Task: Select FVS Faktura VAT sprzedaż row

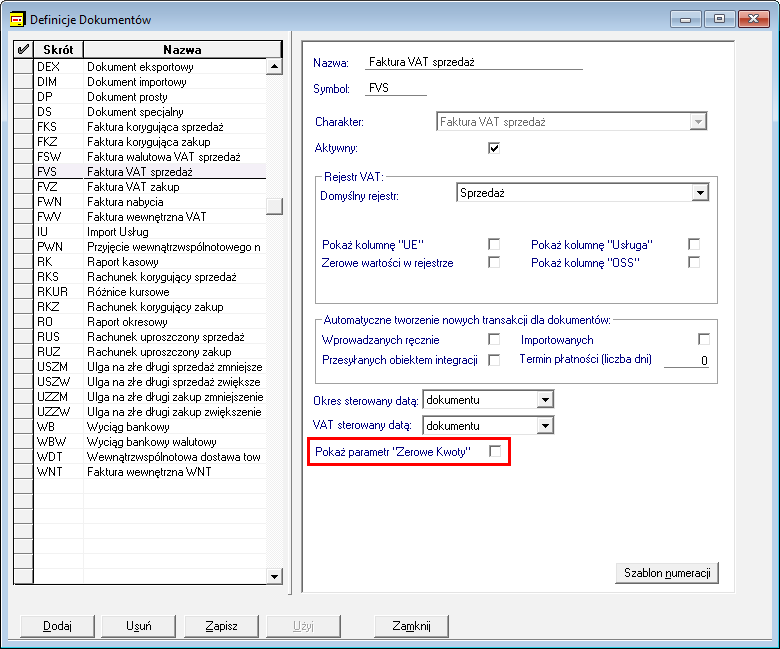Action: point(150,172)
